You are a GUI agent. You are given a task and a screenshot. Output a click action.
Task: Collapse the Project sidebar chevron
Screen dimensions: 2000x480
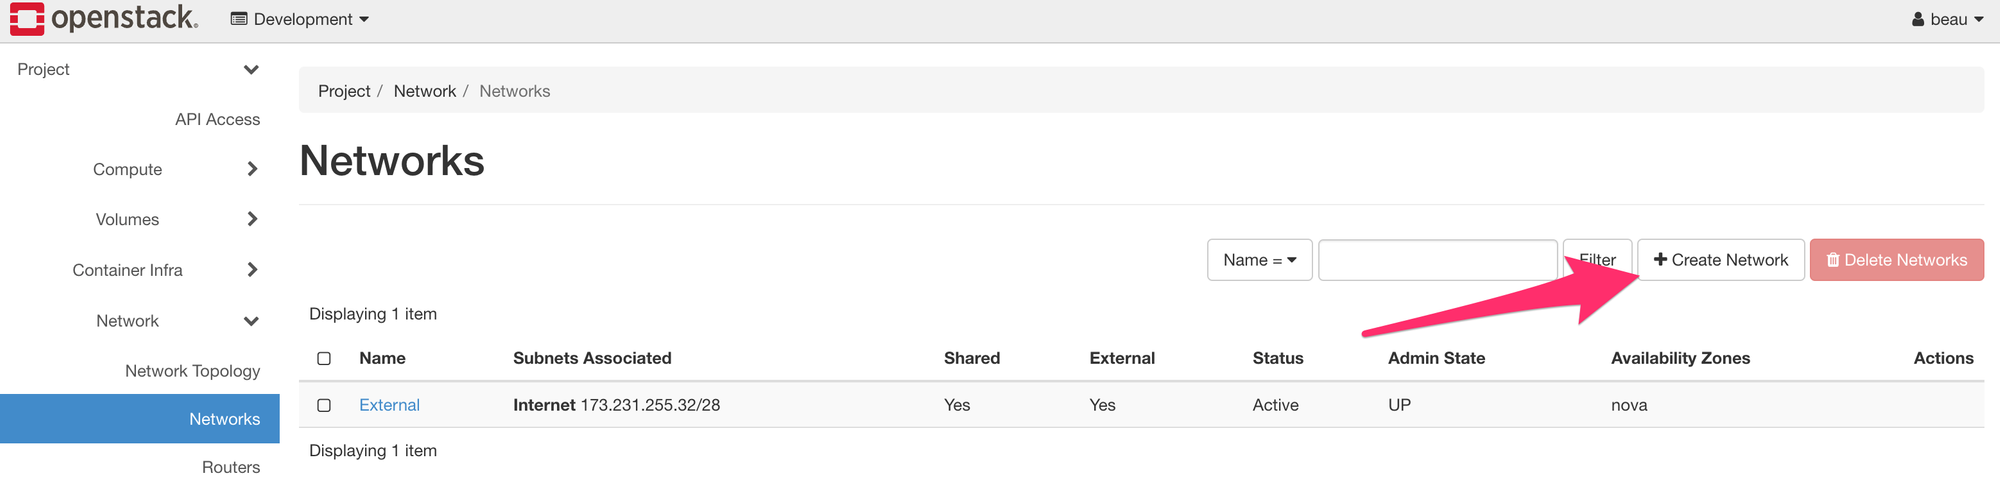pos(251,69)
